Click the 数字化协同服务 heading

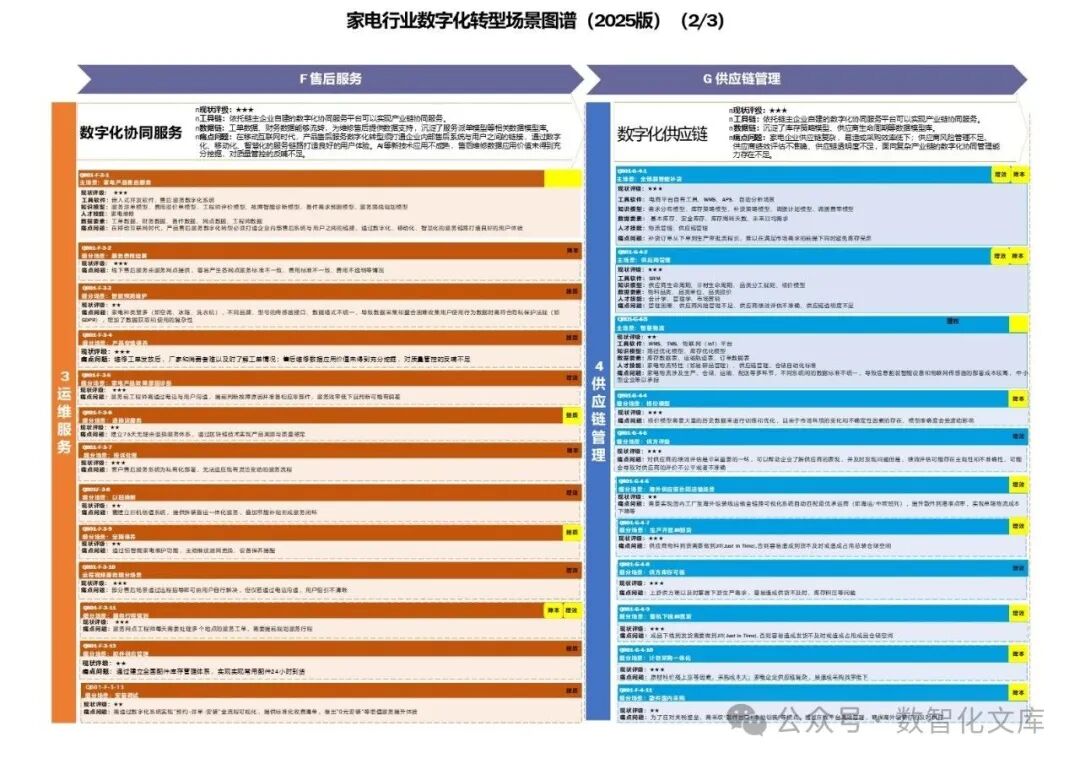click(131, 132)
